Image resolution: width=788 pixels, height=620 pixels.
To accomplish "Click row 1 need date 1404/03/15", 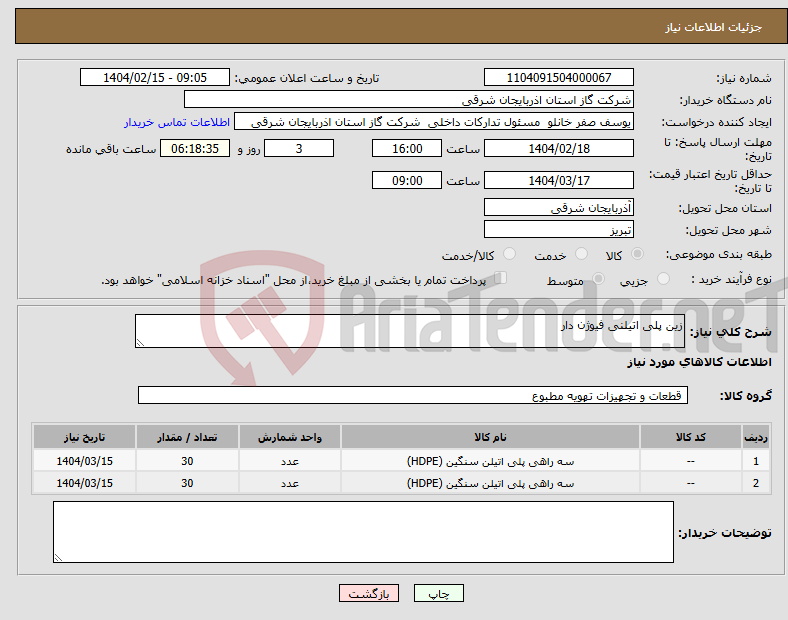I will click(x=84, y=461).
